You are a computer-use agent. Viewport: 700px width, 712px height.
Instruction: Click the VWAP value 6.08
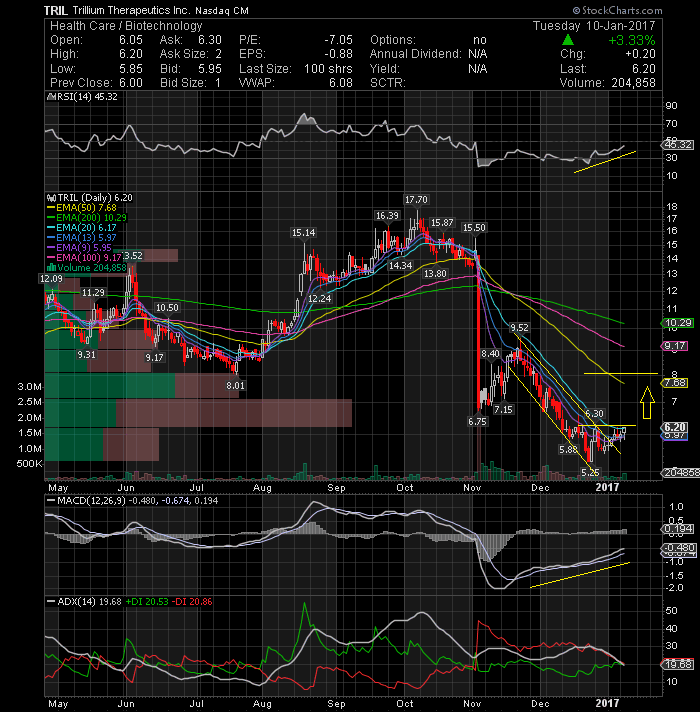point(341,83)
